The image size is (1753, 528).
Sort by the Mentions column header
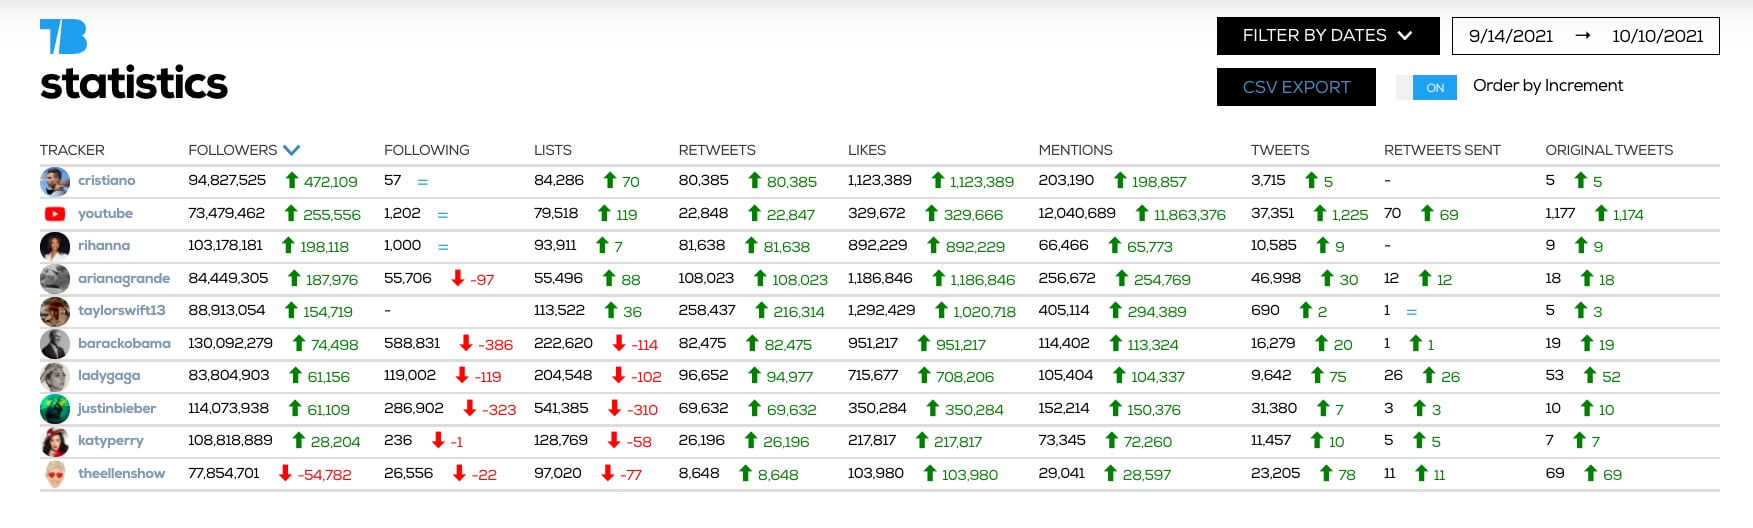click(1075, 150)
